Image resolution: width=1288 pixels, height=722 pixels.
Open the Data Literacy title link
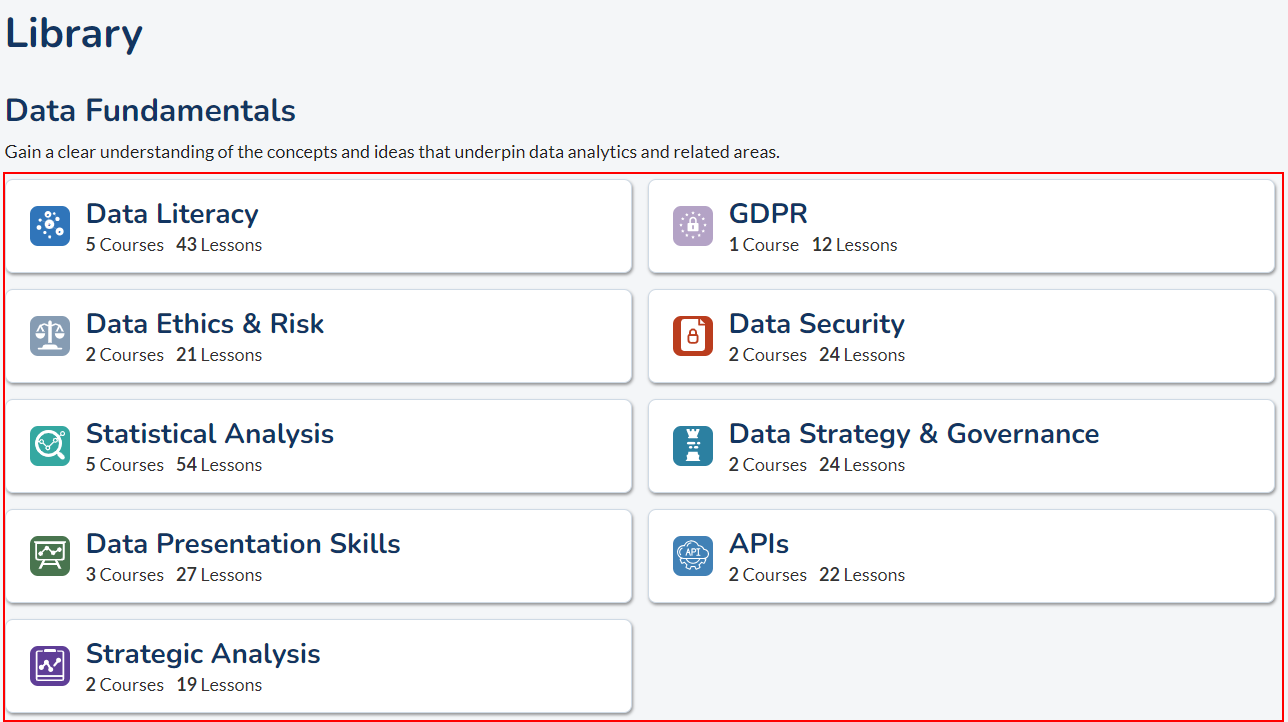172,214
